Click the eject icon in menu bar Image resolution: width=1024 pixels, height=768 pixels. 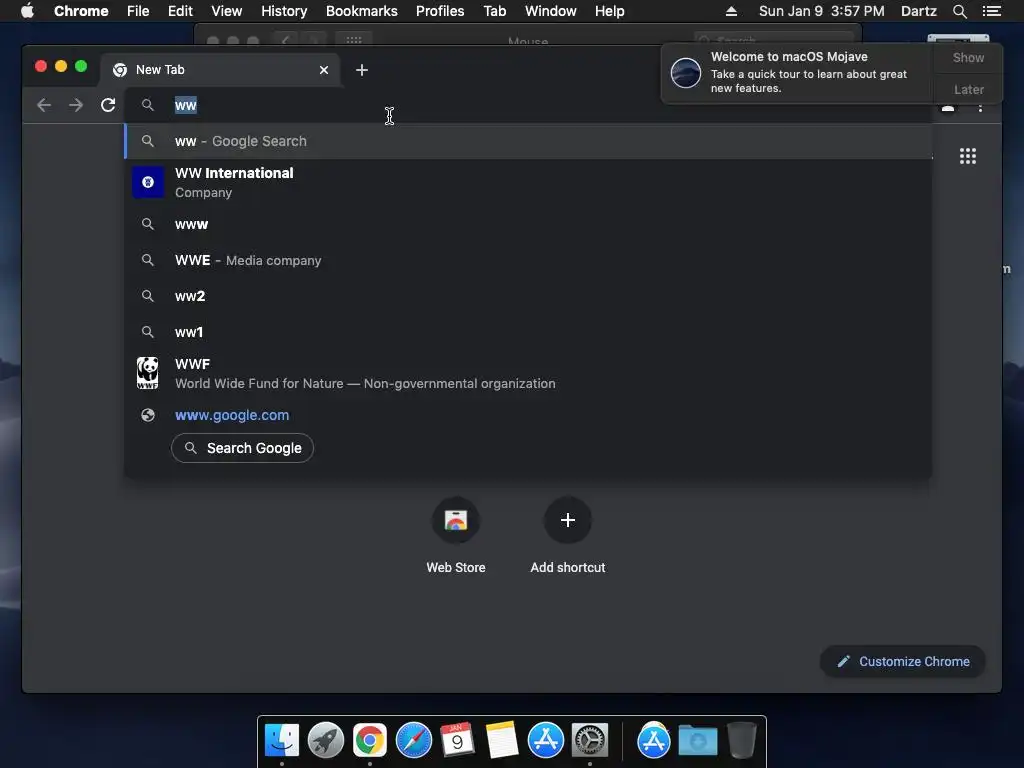pos(731,11)
